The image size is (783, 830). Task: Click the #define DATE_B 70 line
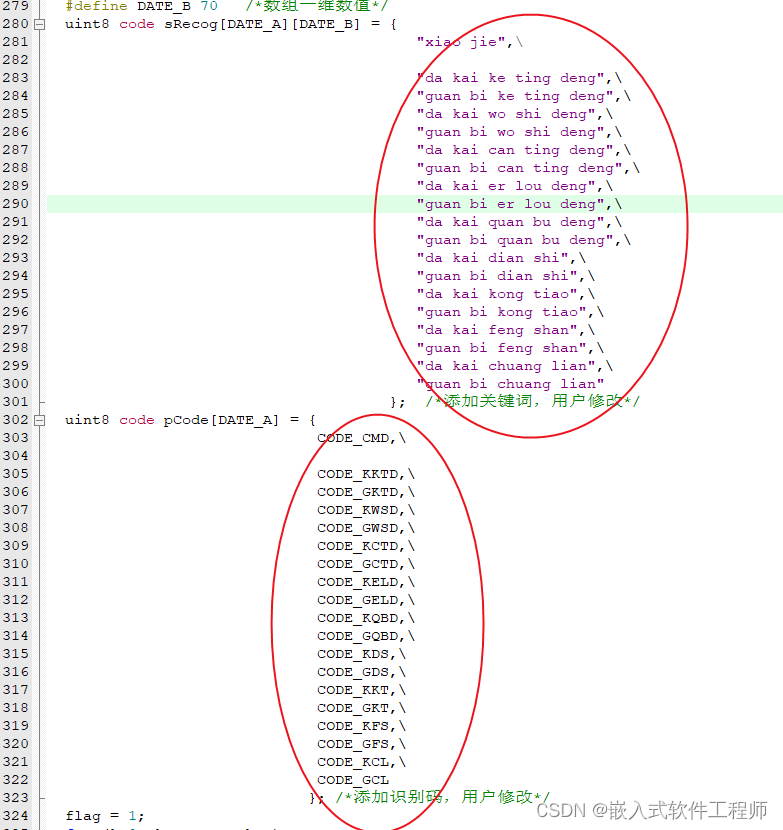(141, 6)
